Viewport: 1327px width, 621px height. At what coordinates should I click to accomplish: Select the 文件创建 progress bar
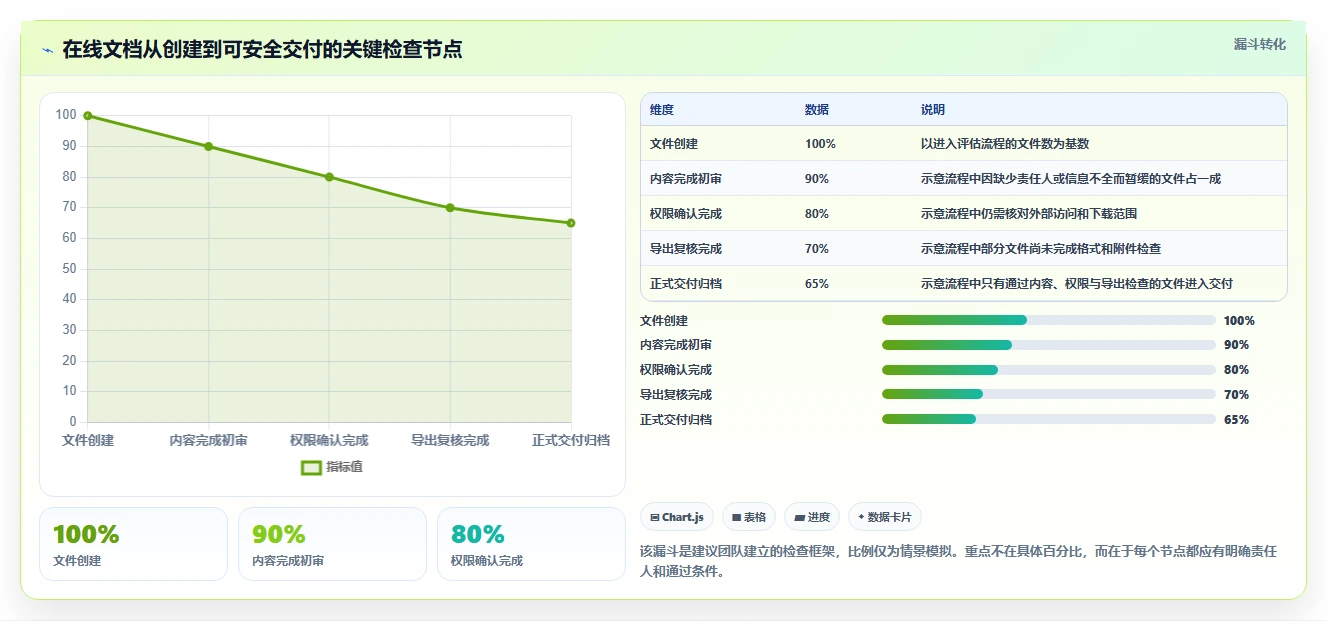click(x=1048, y=320)
